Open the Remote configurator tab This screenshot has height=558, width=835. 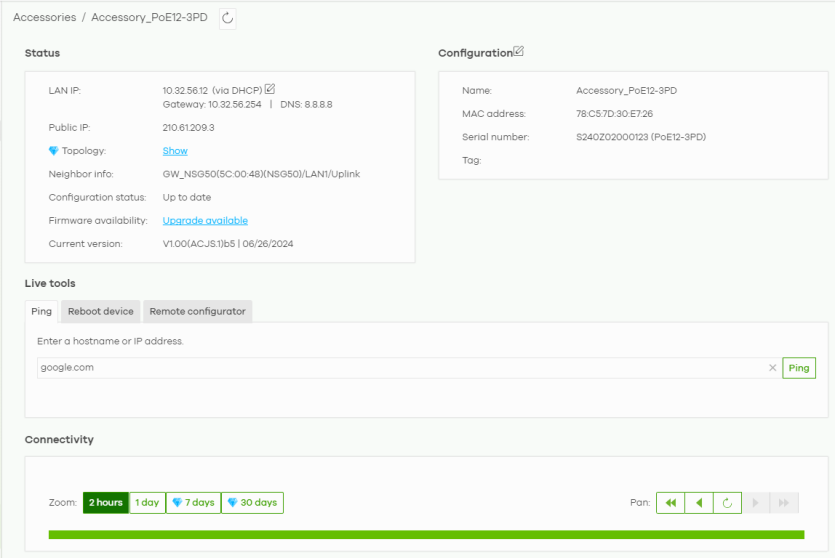197,311
